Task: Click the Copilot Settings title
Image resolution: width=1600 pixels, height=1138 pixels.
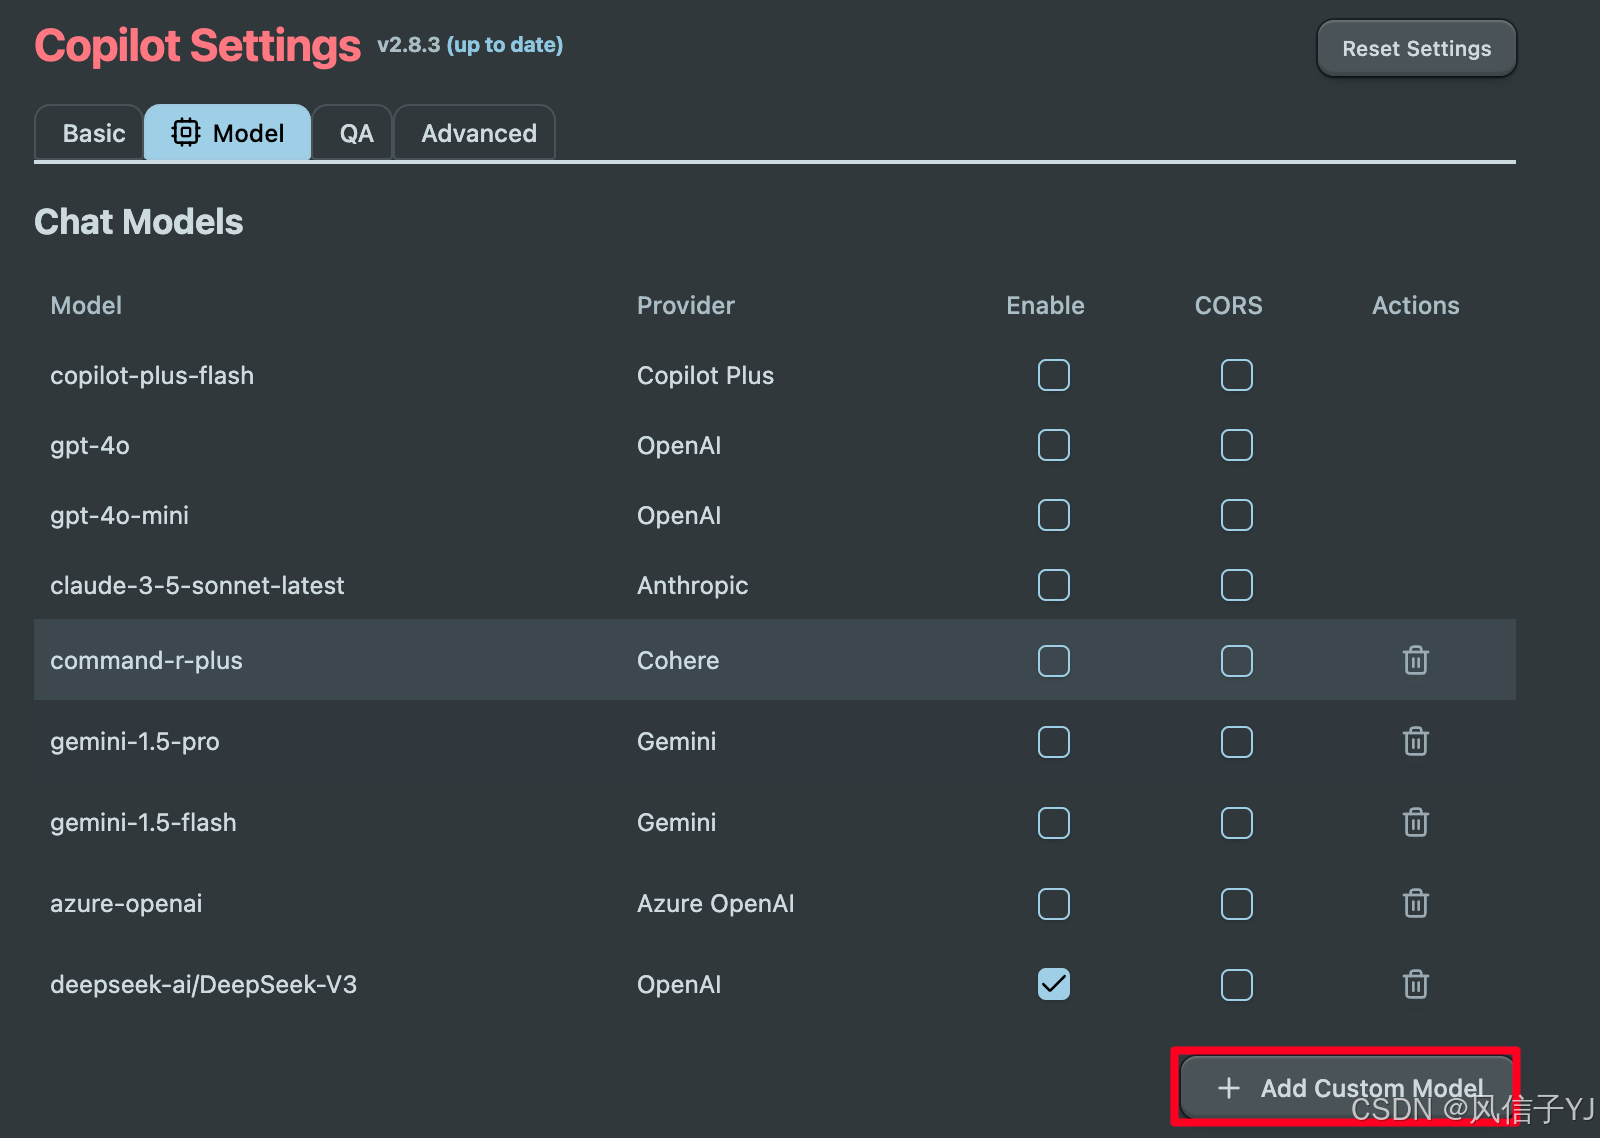Action: pyautogui.click(x=198, y=46)
